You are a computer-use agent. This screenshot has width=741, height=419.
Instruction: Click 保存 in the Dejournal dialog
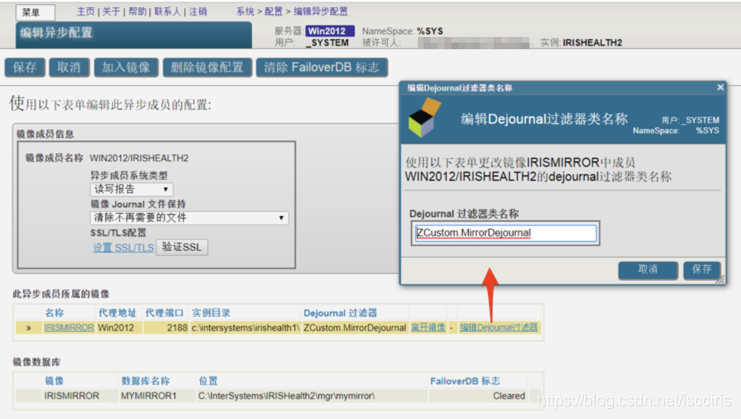coord(702,269)
